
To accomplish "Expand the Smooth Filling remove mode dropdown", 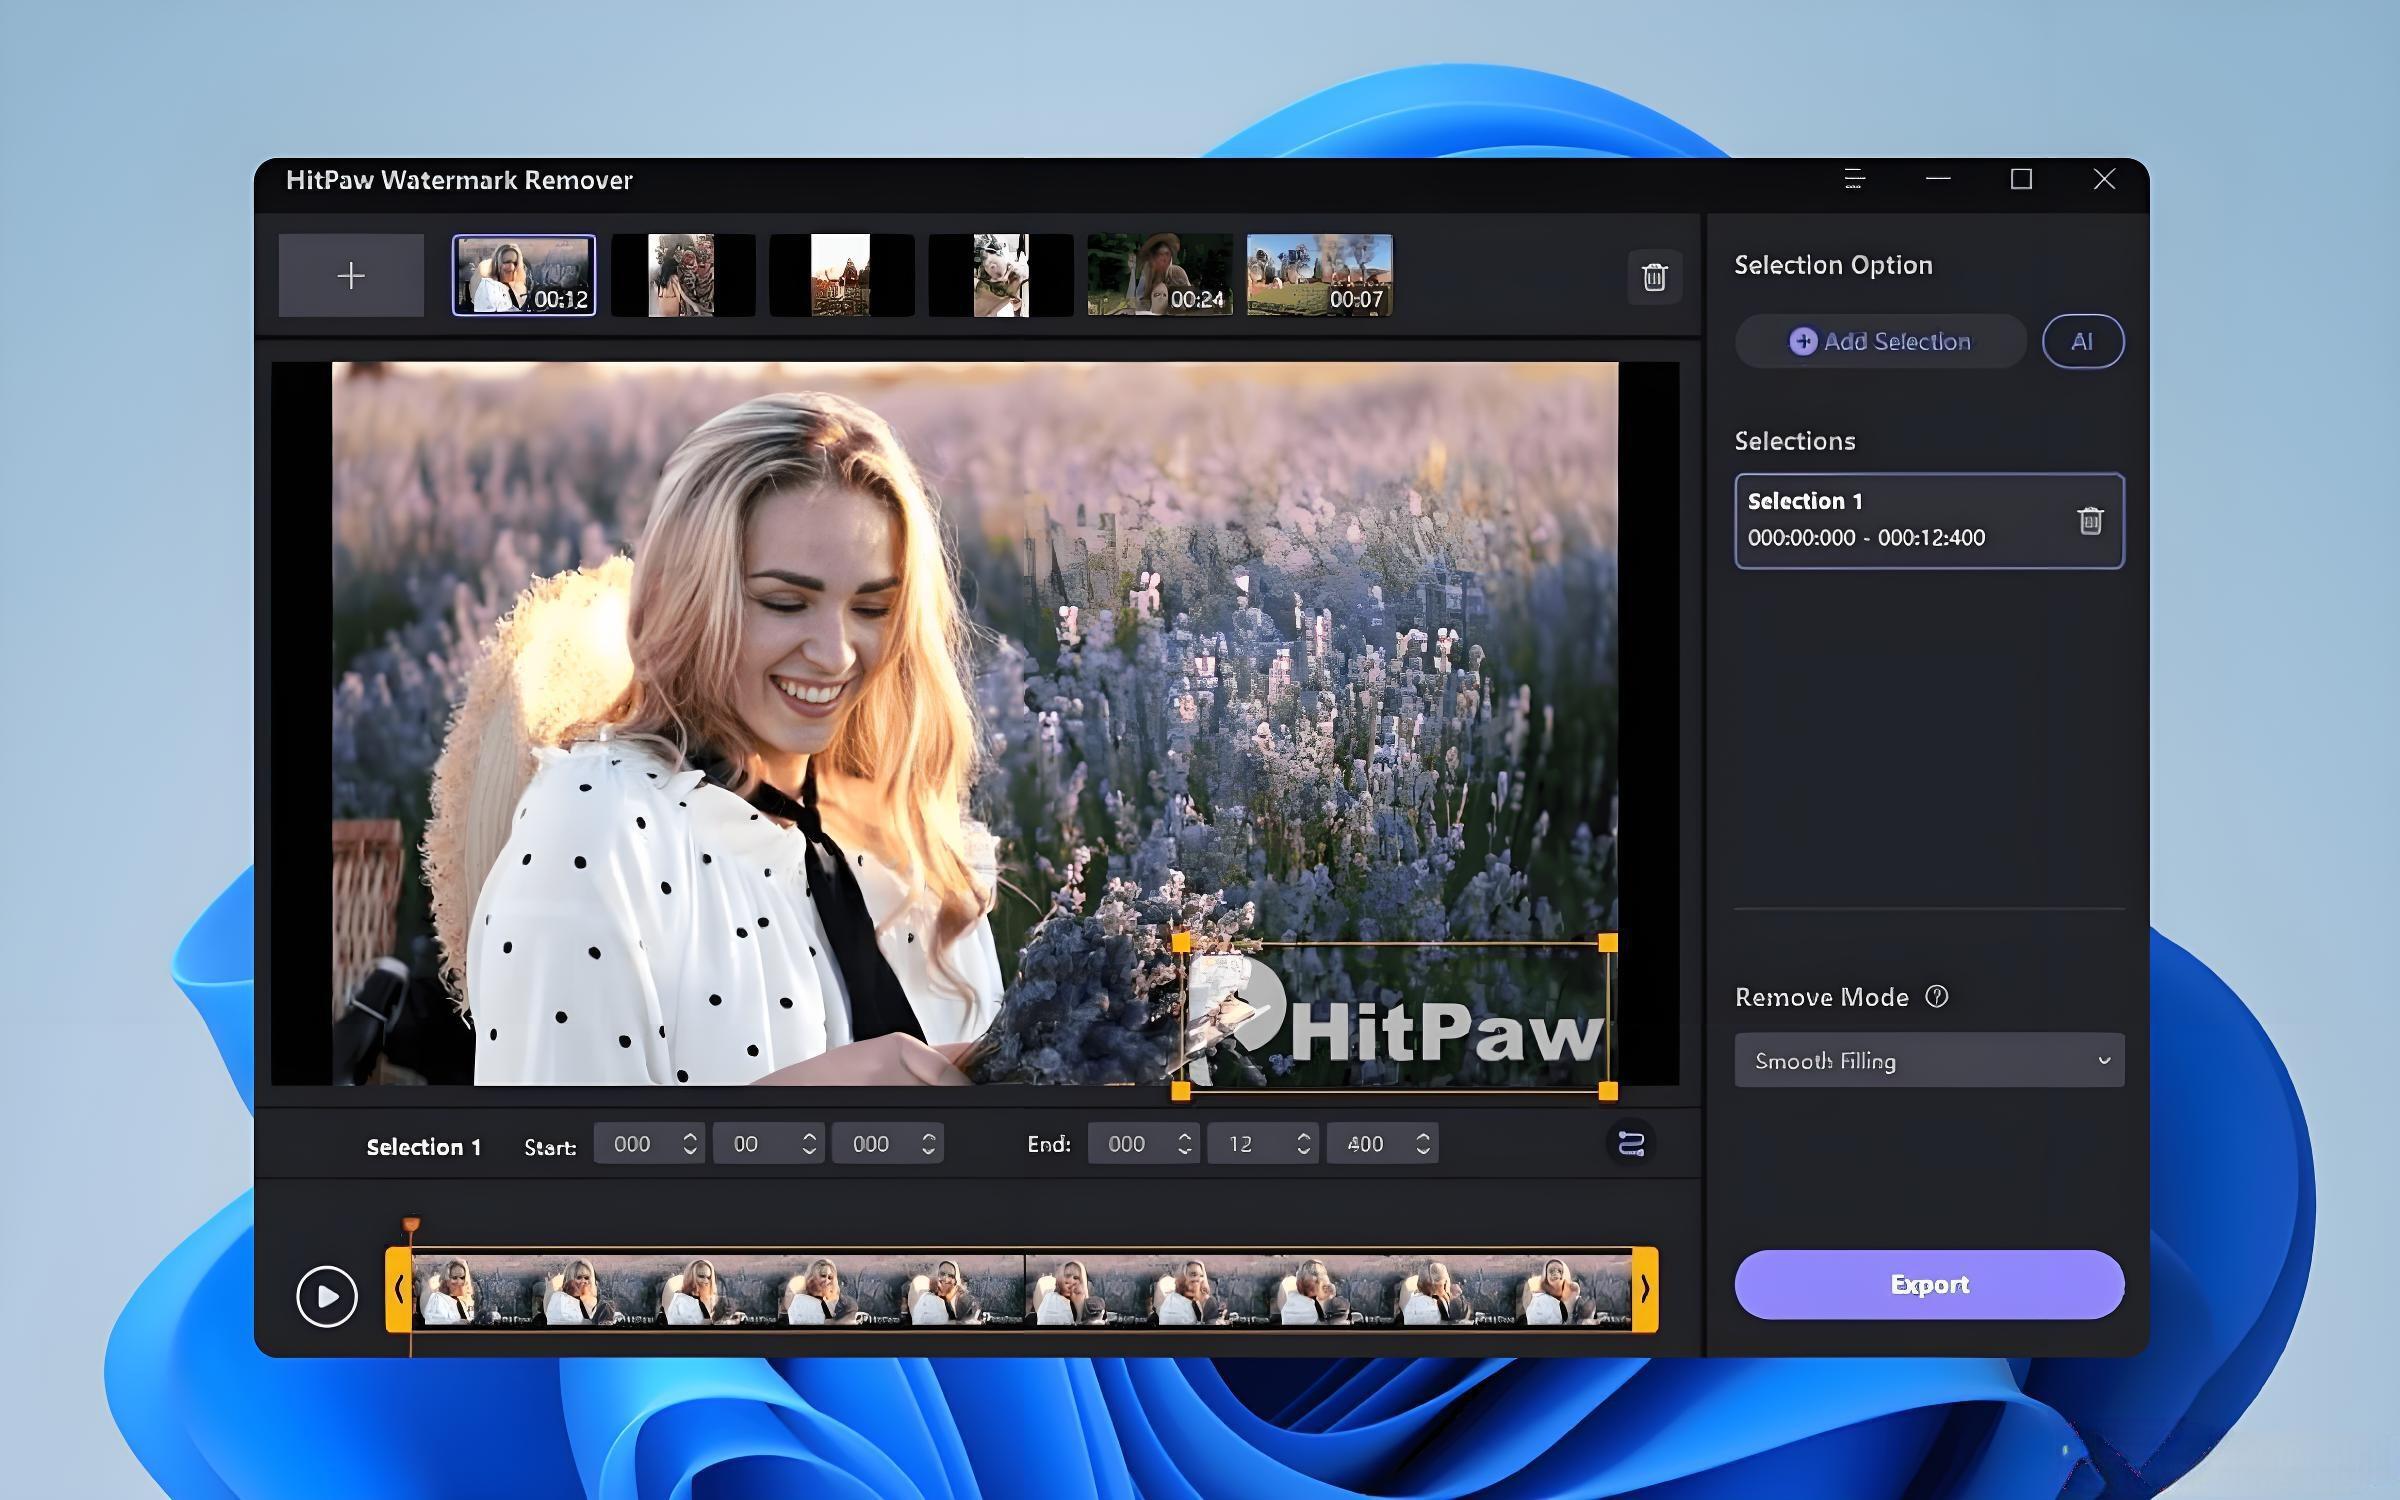I will (1928, 1061).
